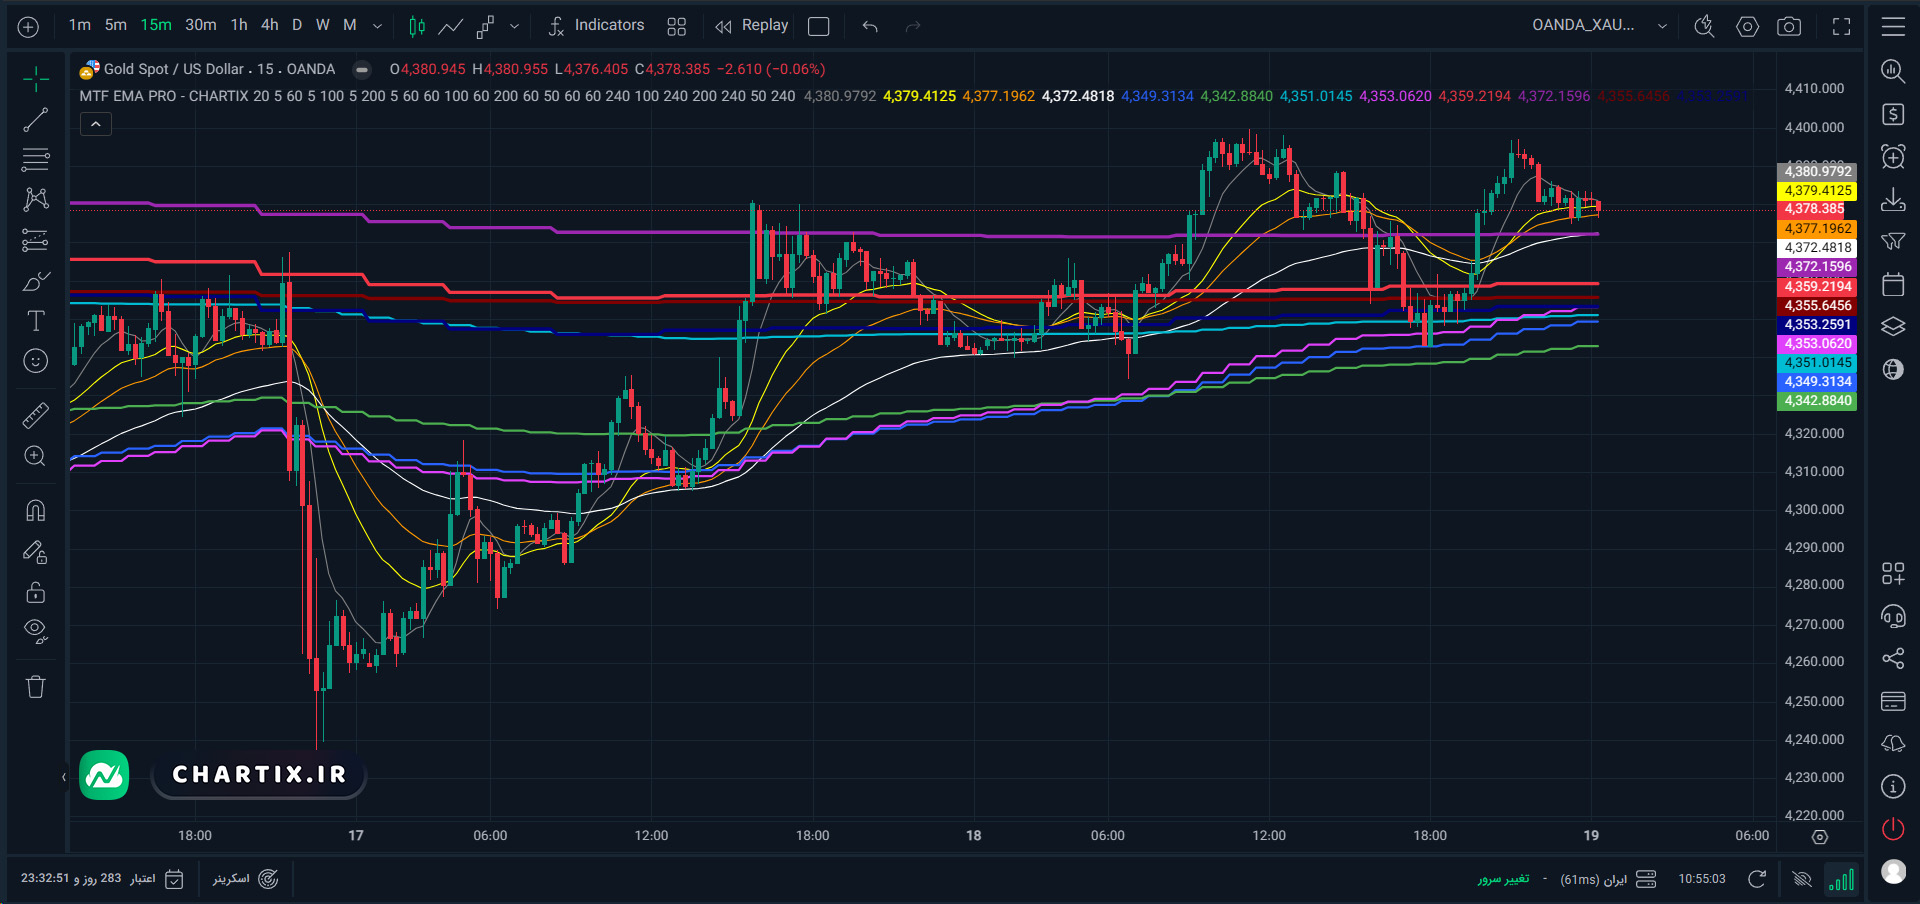This screenshot has height=904, width=1920.
Task: Select the 4h timeframe
Action: pyautogui.click(x=269, y=25)
